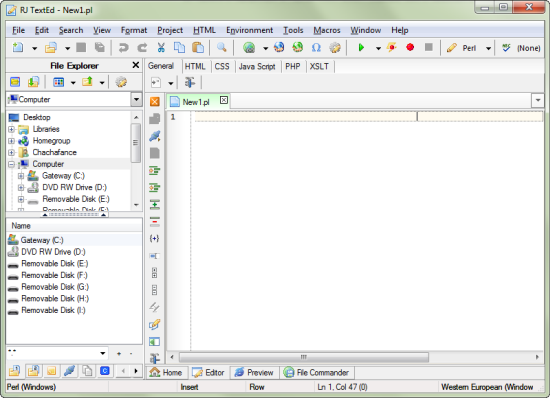The width and height of the screenshot is (550, 398).
Task: Click the {+} icon in vertical toolbar
Action: (154, 238)
